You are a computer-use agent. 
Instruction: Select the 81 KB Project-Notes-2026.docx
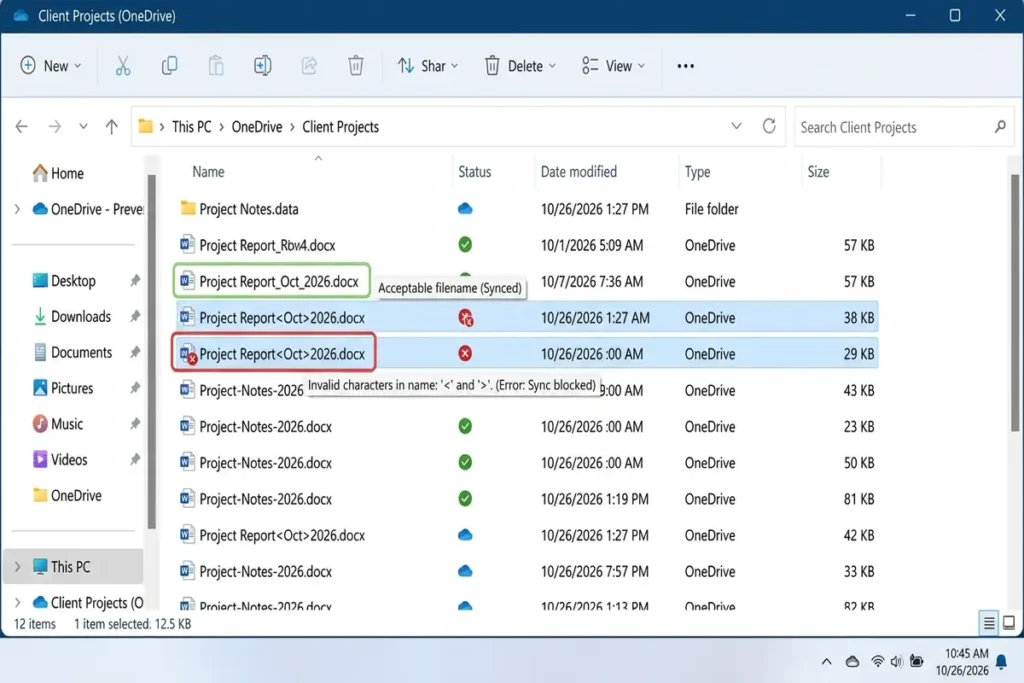[x=526, y=499]
